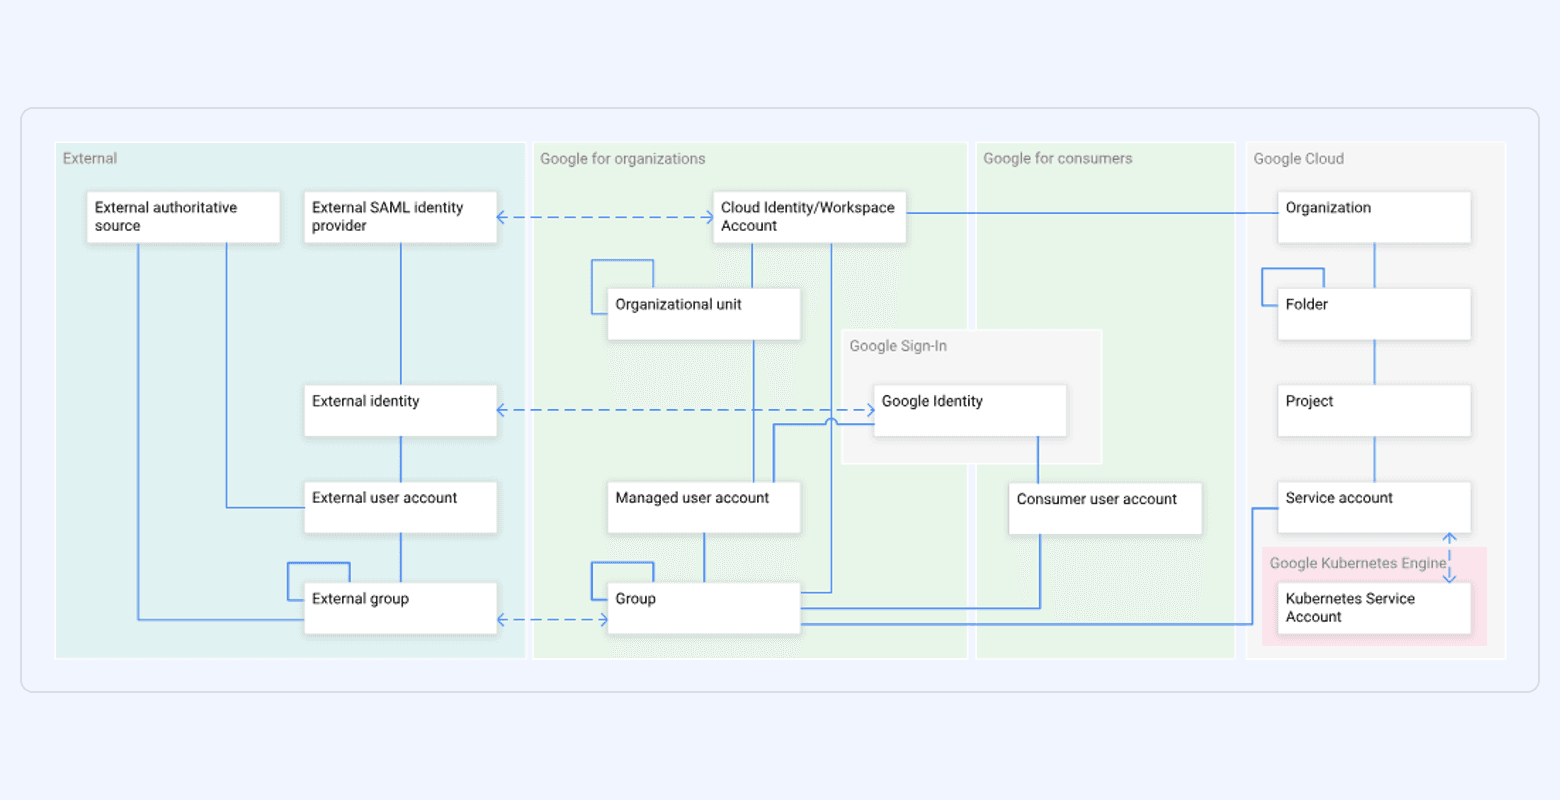
Task: Click the dashed arrow between External group and Group
Action: point(550,619)
